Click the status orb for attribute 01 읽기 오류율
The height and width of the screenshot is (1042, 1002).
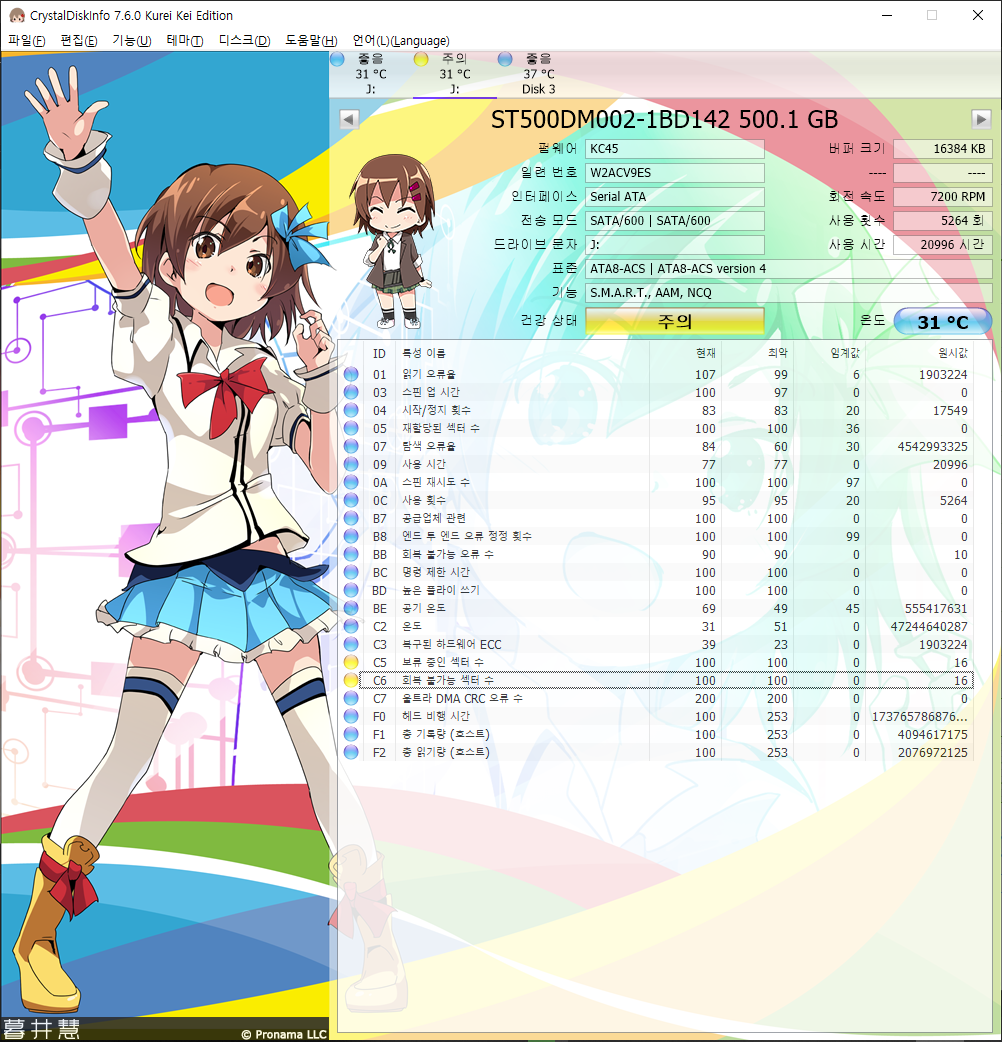pos(351,374)
